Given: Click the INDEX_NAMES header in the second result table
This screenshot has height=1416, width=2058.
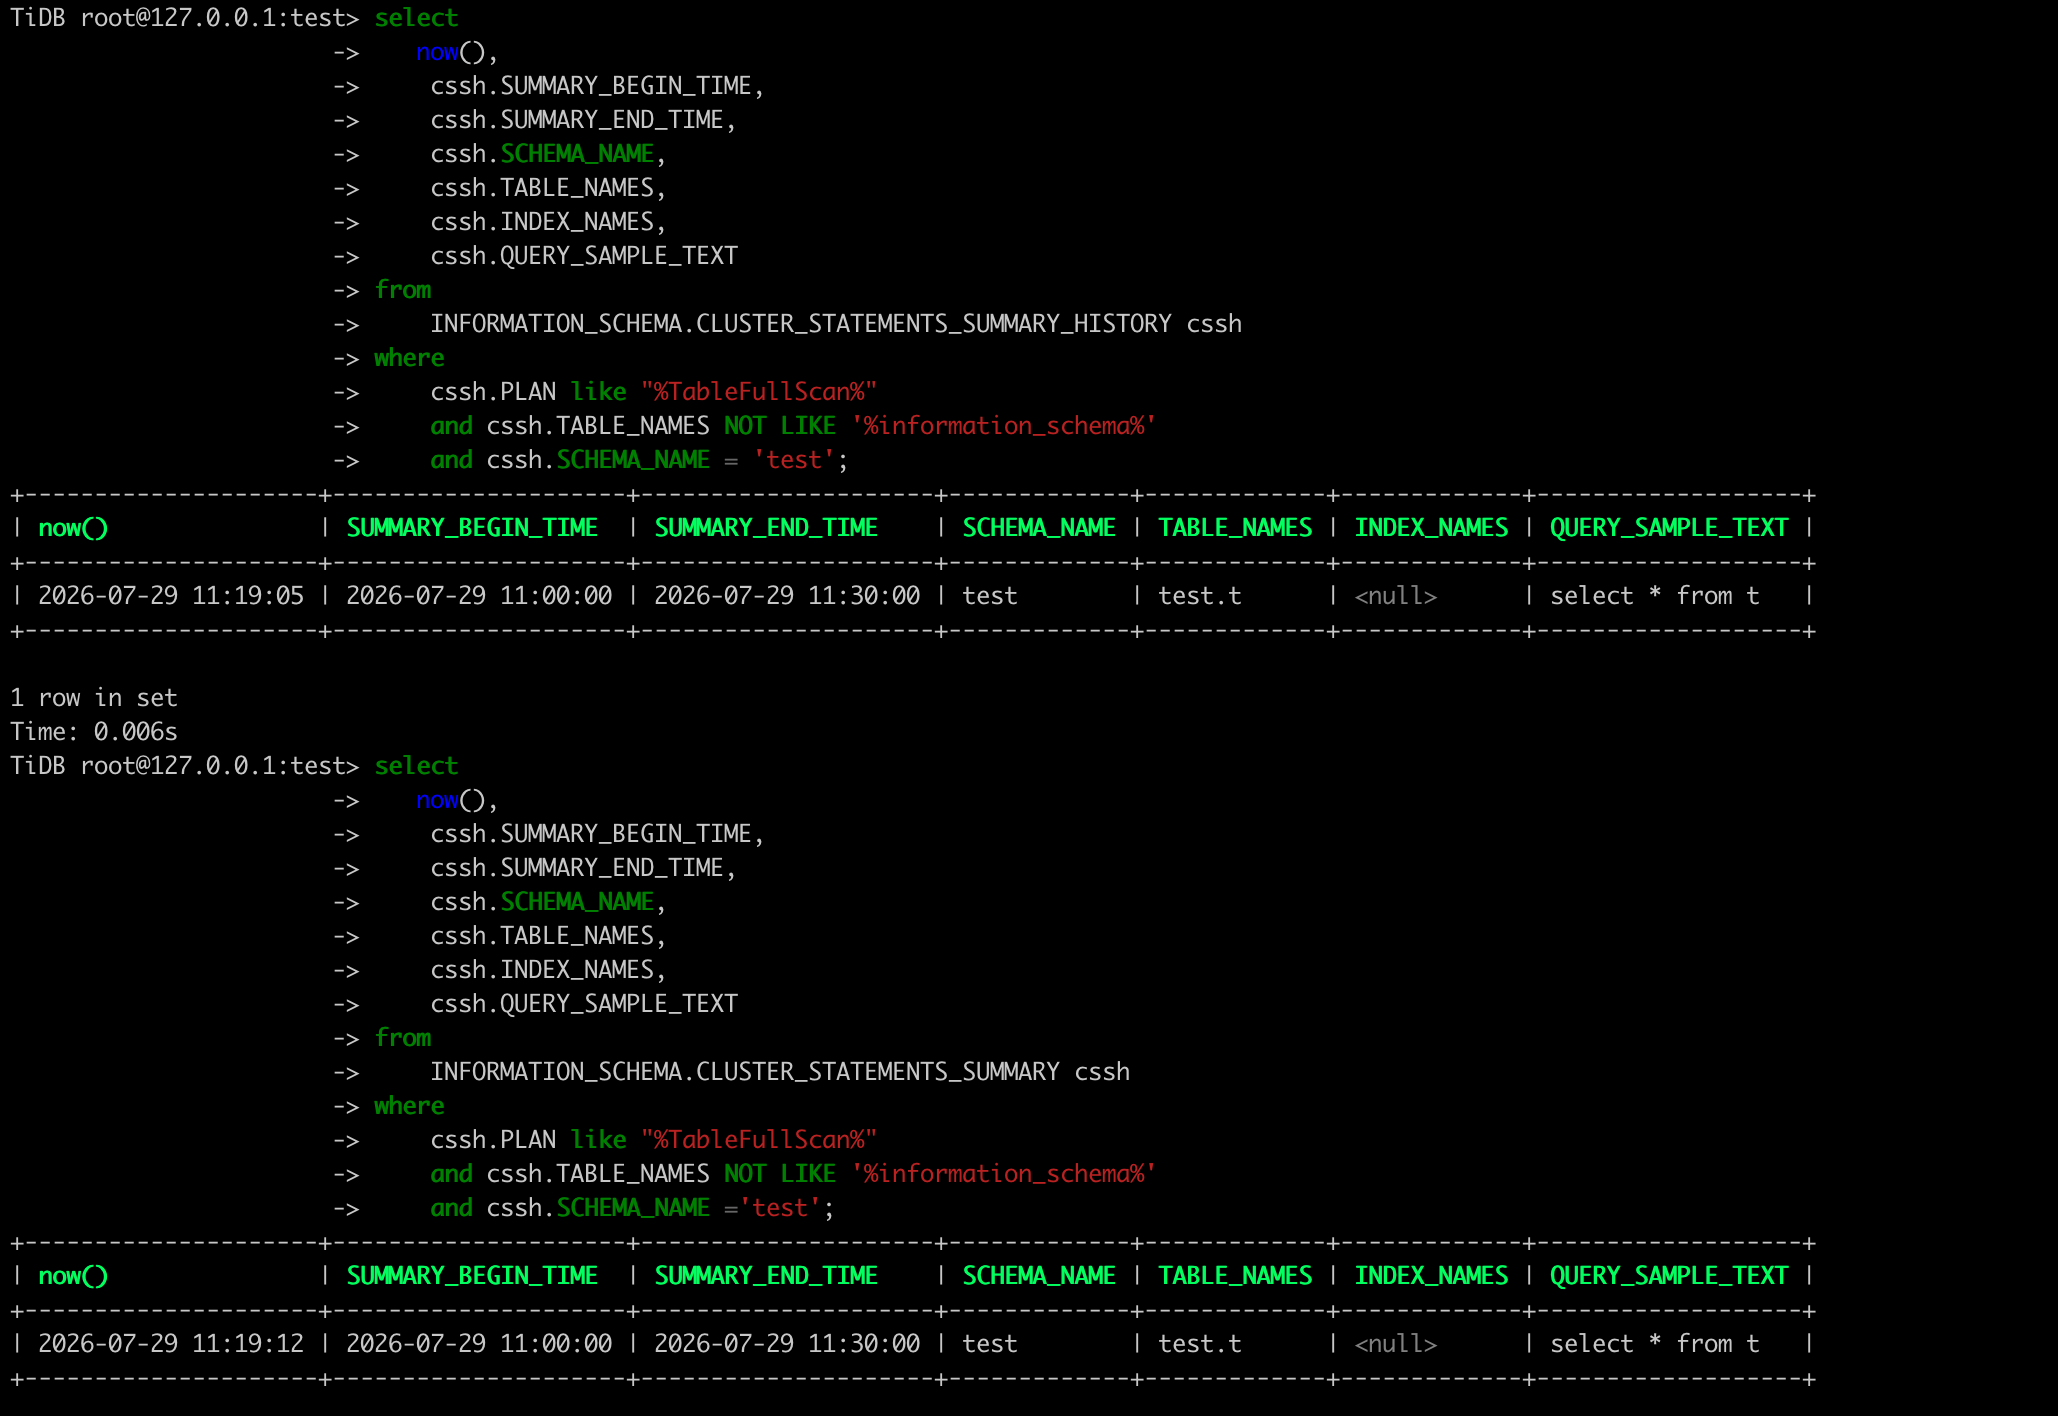Looking at the screenshot, I should pyautogui.click(x=1431, y=1276).
